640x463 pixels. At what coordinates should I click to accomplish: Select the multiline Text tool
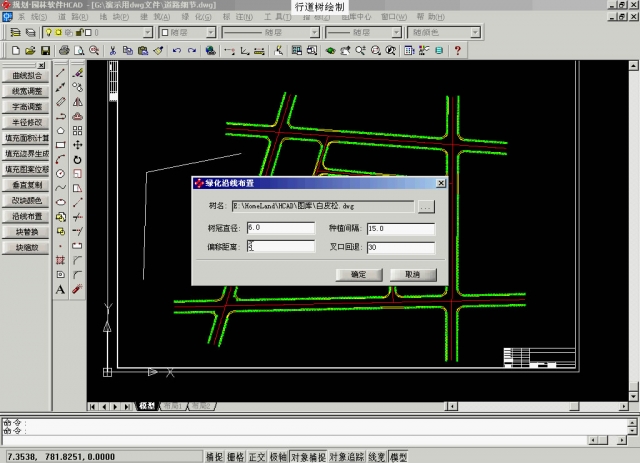point(61,289)
